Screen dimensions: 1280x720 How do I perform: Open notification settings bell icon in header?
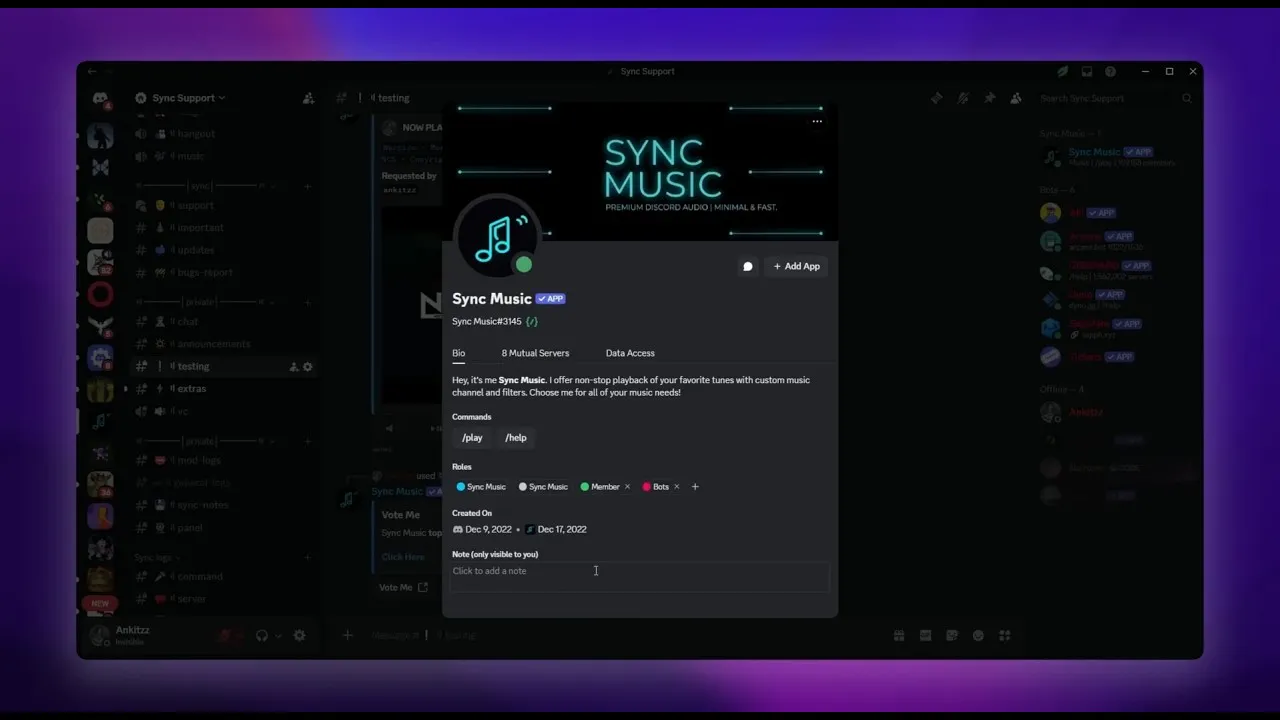tap(963, 98)
